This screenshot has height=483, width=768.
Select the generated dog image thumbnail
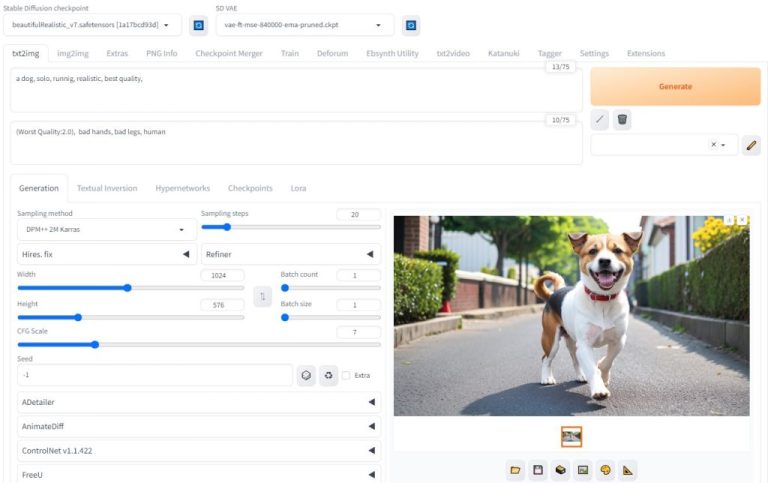coord(571,437)
